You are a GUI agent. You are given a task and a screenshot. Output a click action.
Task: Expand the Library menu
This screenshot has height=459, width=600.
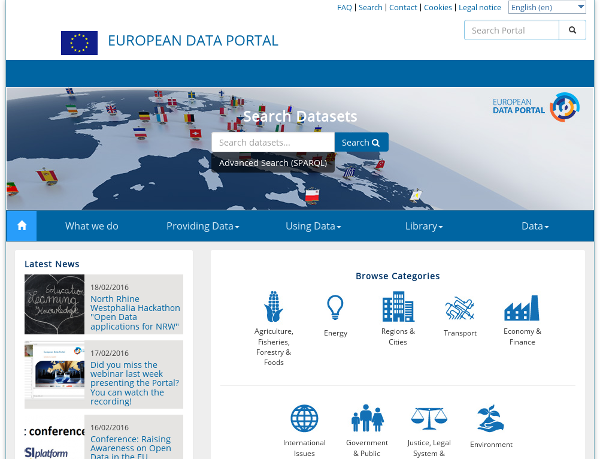tap(424, 226)
